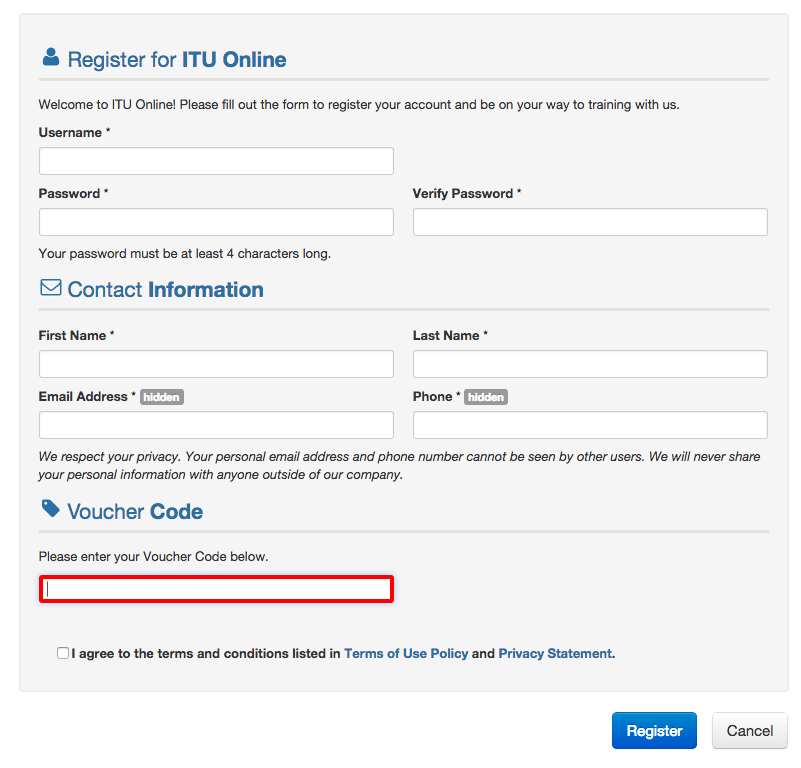Click the tag icon next to Voucher Code

click(x=51, y=508)
